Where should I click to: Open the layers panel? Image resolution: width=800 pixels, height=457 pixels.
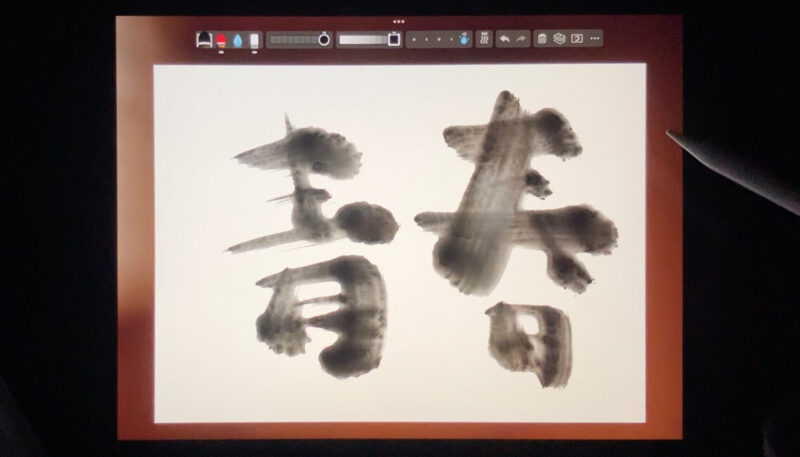(559, 38)
